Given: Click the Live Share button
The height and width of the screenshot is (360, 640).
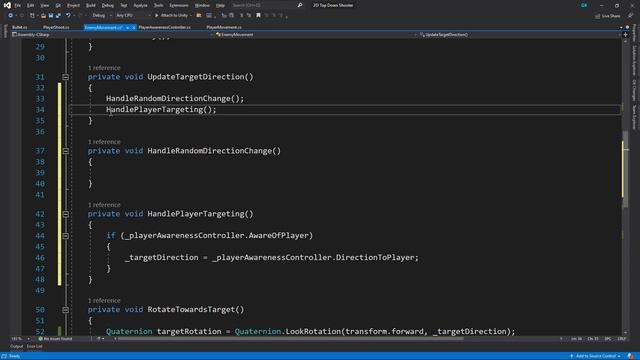Looking at the screenshot, I should pos(608,16).
